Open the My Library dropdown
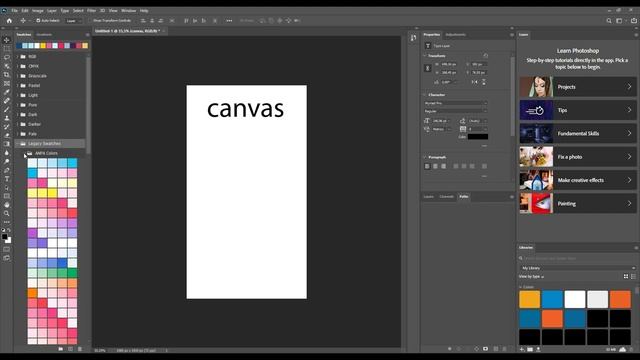This screenshot has height=360, width=640. click(578, 268)
